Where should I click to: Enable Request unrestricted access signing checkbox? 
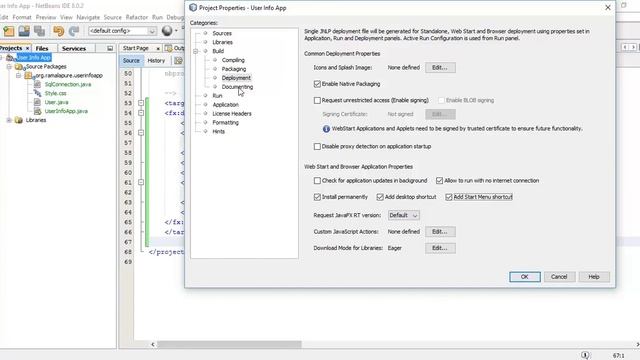point(317,100)
